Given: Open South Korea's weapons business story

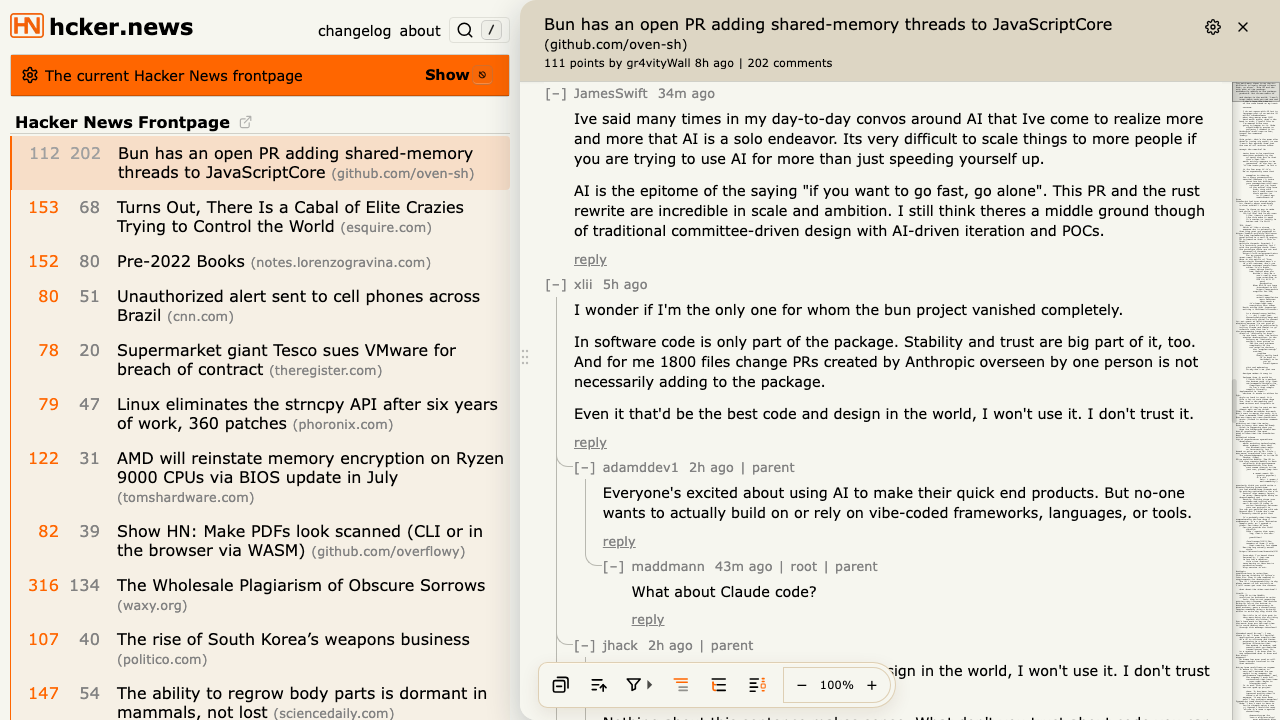Looking at the screenshot, I should 293,640.
